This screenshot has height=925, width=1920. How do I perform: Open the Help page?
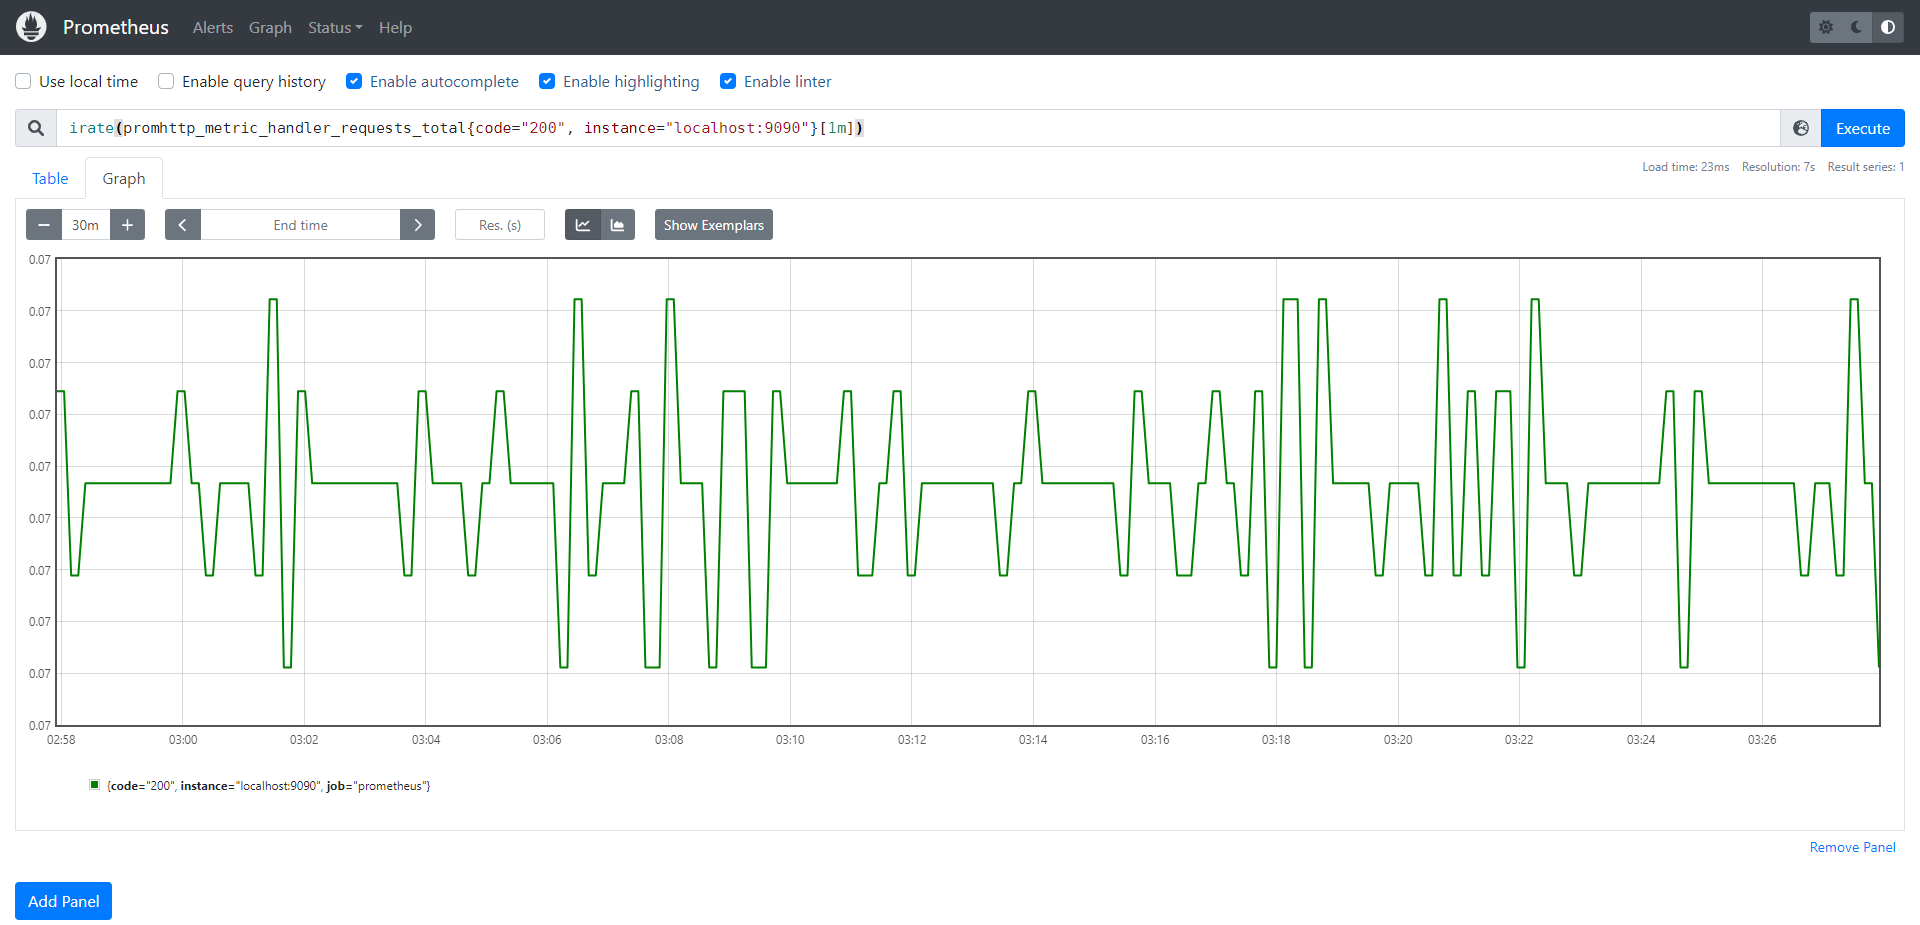395,27
